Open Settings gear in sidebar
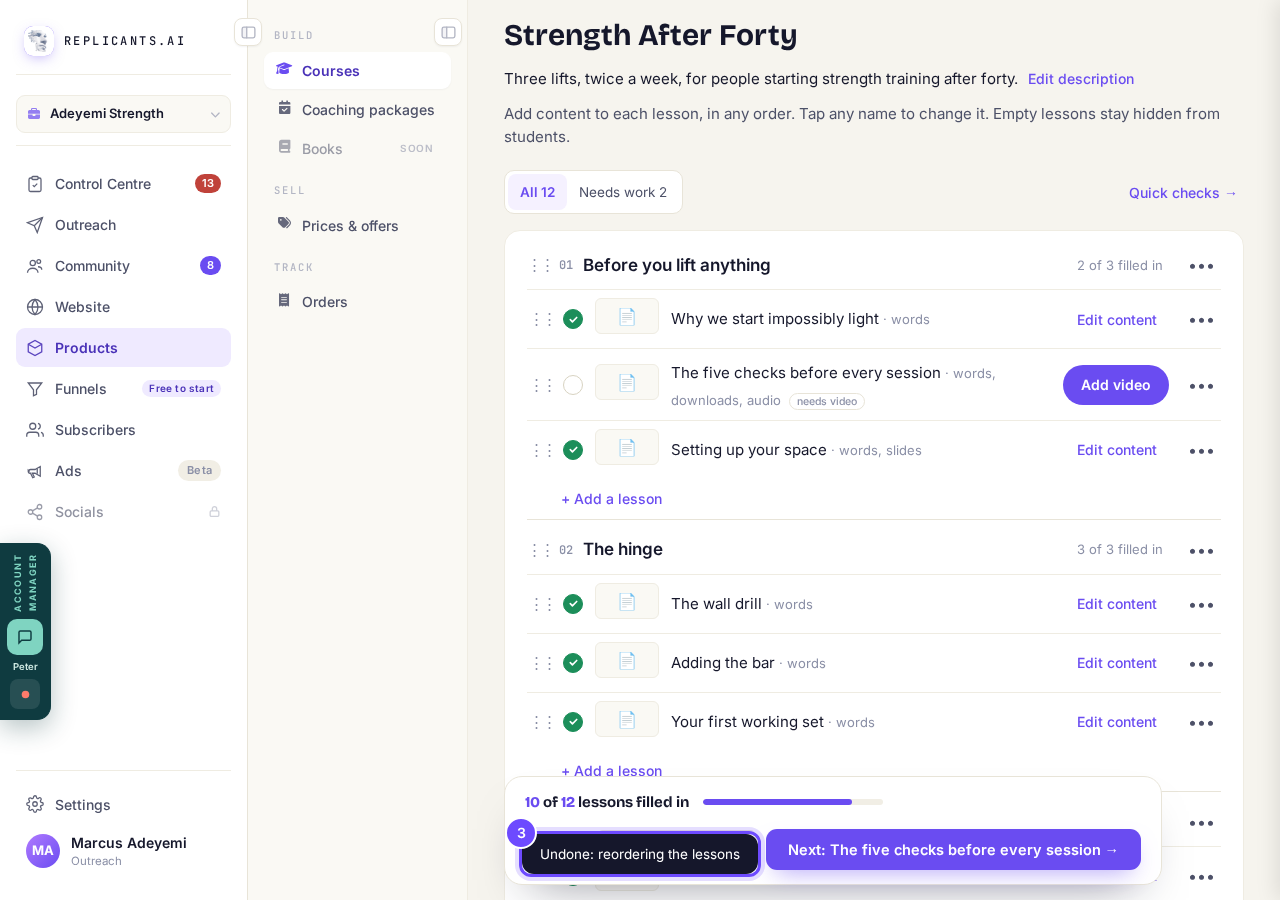1280x900 pixels. 35,804
